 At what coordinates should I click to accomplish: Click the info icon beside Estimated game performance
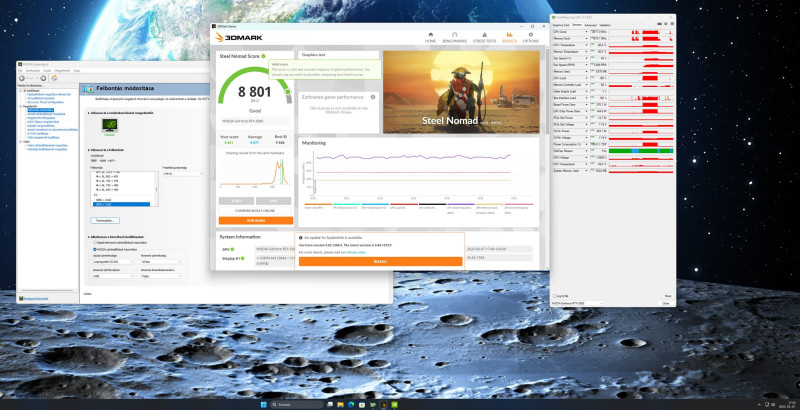click(x=373, y=97)
